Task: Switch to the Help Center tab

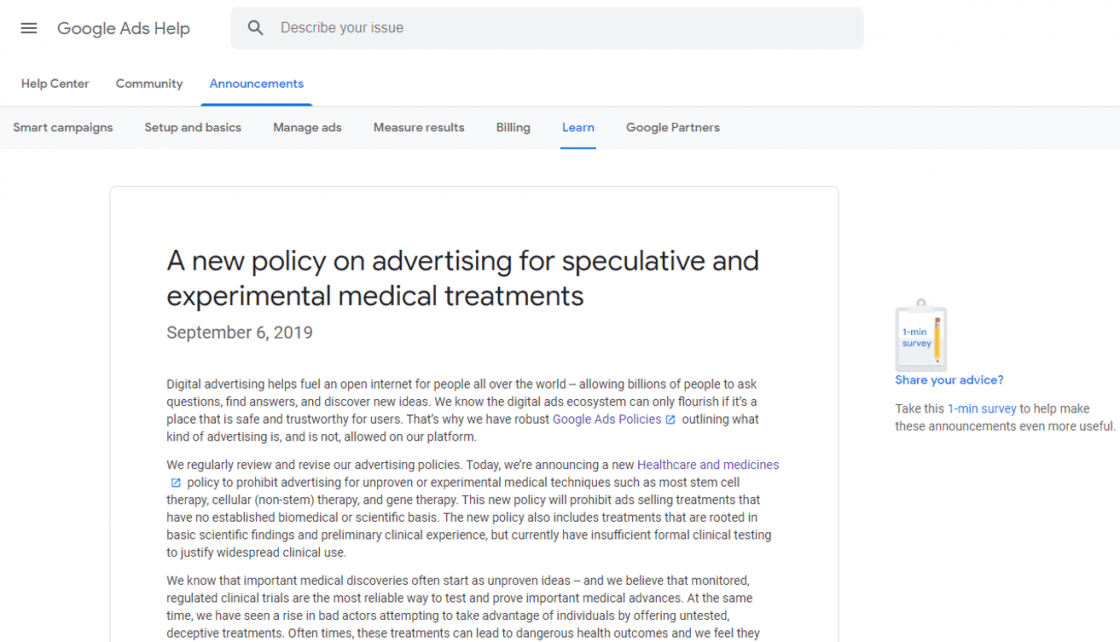Action: point(55,84)
